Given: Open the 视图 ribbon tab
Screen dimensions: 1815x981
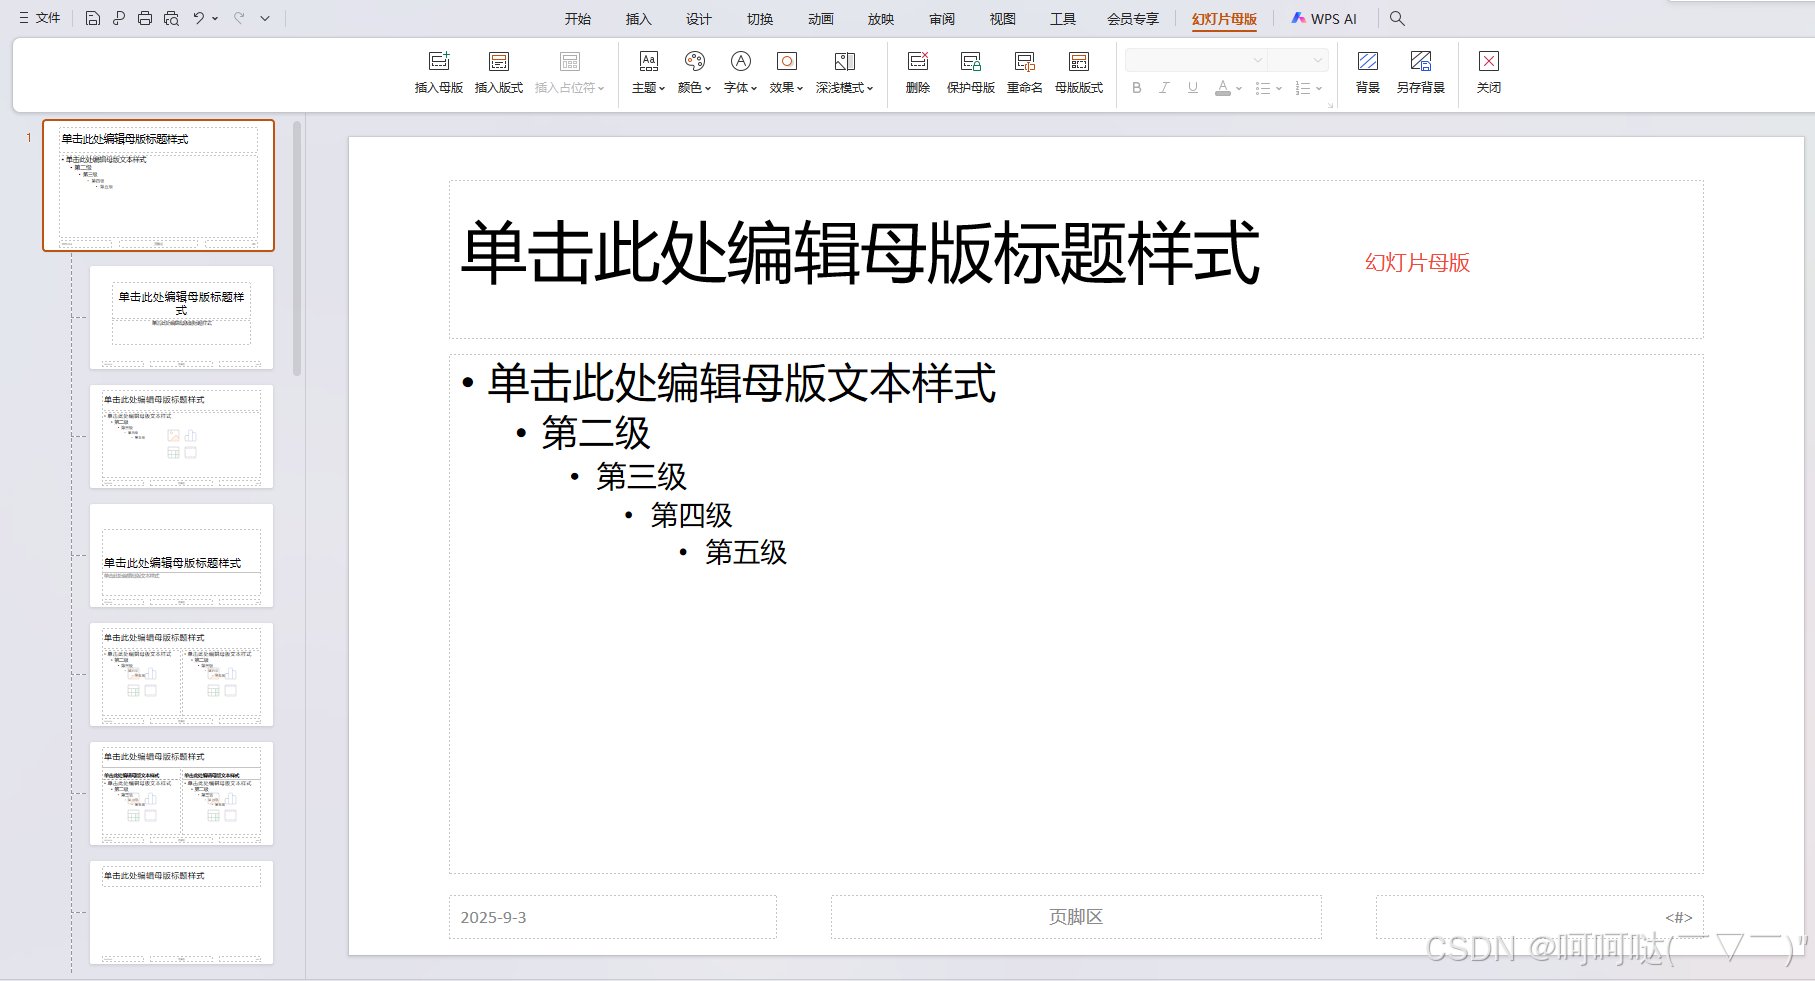Looking at the screenshot, I should 1001,18.
